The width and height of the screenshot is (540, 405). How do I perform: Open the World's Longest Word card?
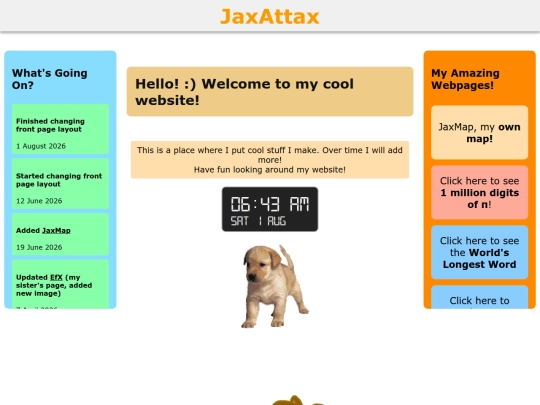[x=479, y=252]
